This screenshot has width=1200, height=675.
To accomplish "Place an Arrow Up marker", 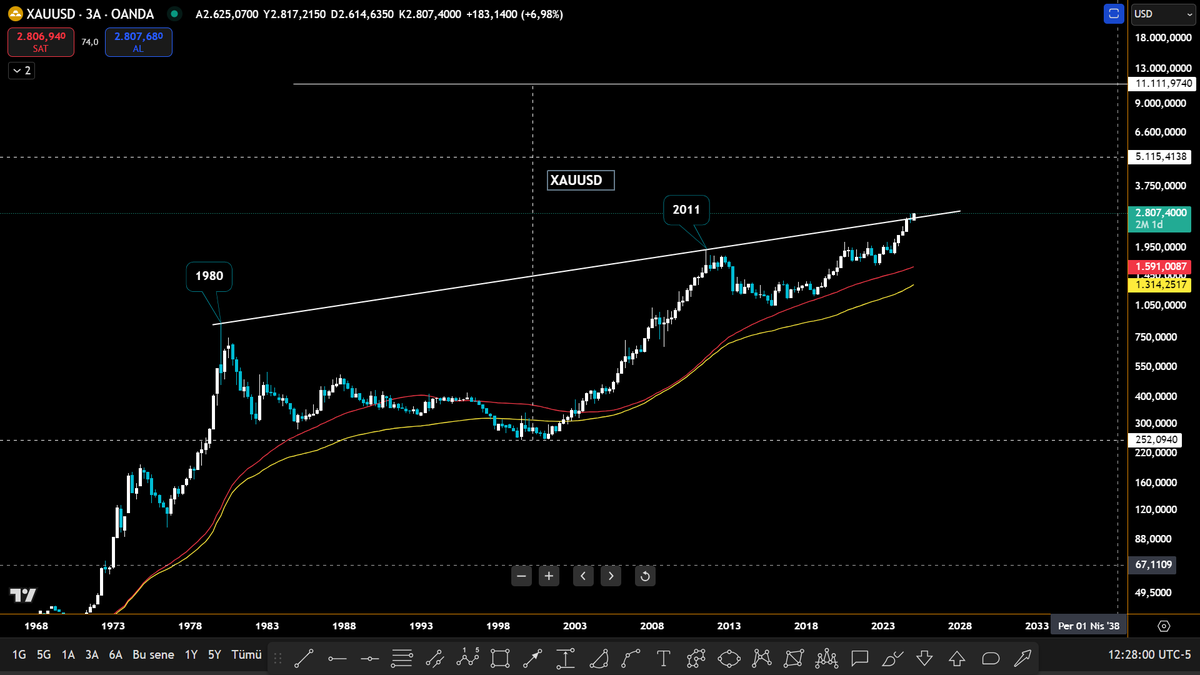I will (x=955, y=659).
